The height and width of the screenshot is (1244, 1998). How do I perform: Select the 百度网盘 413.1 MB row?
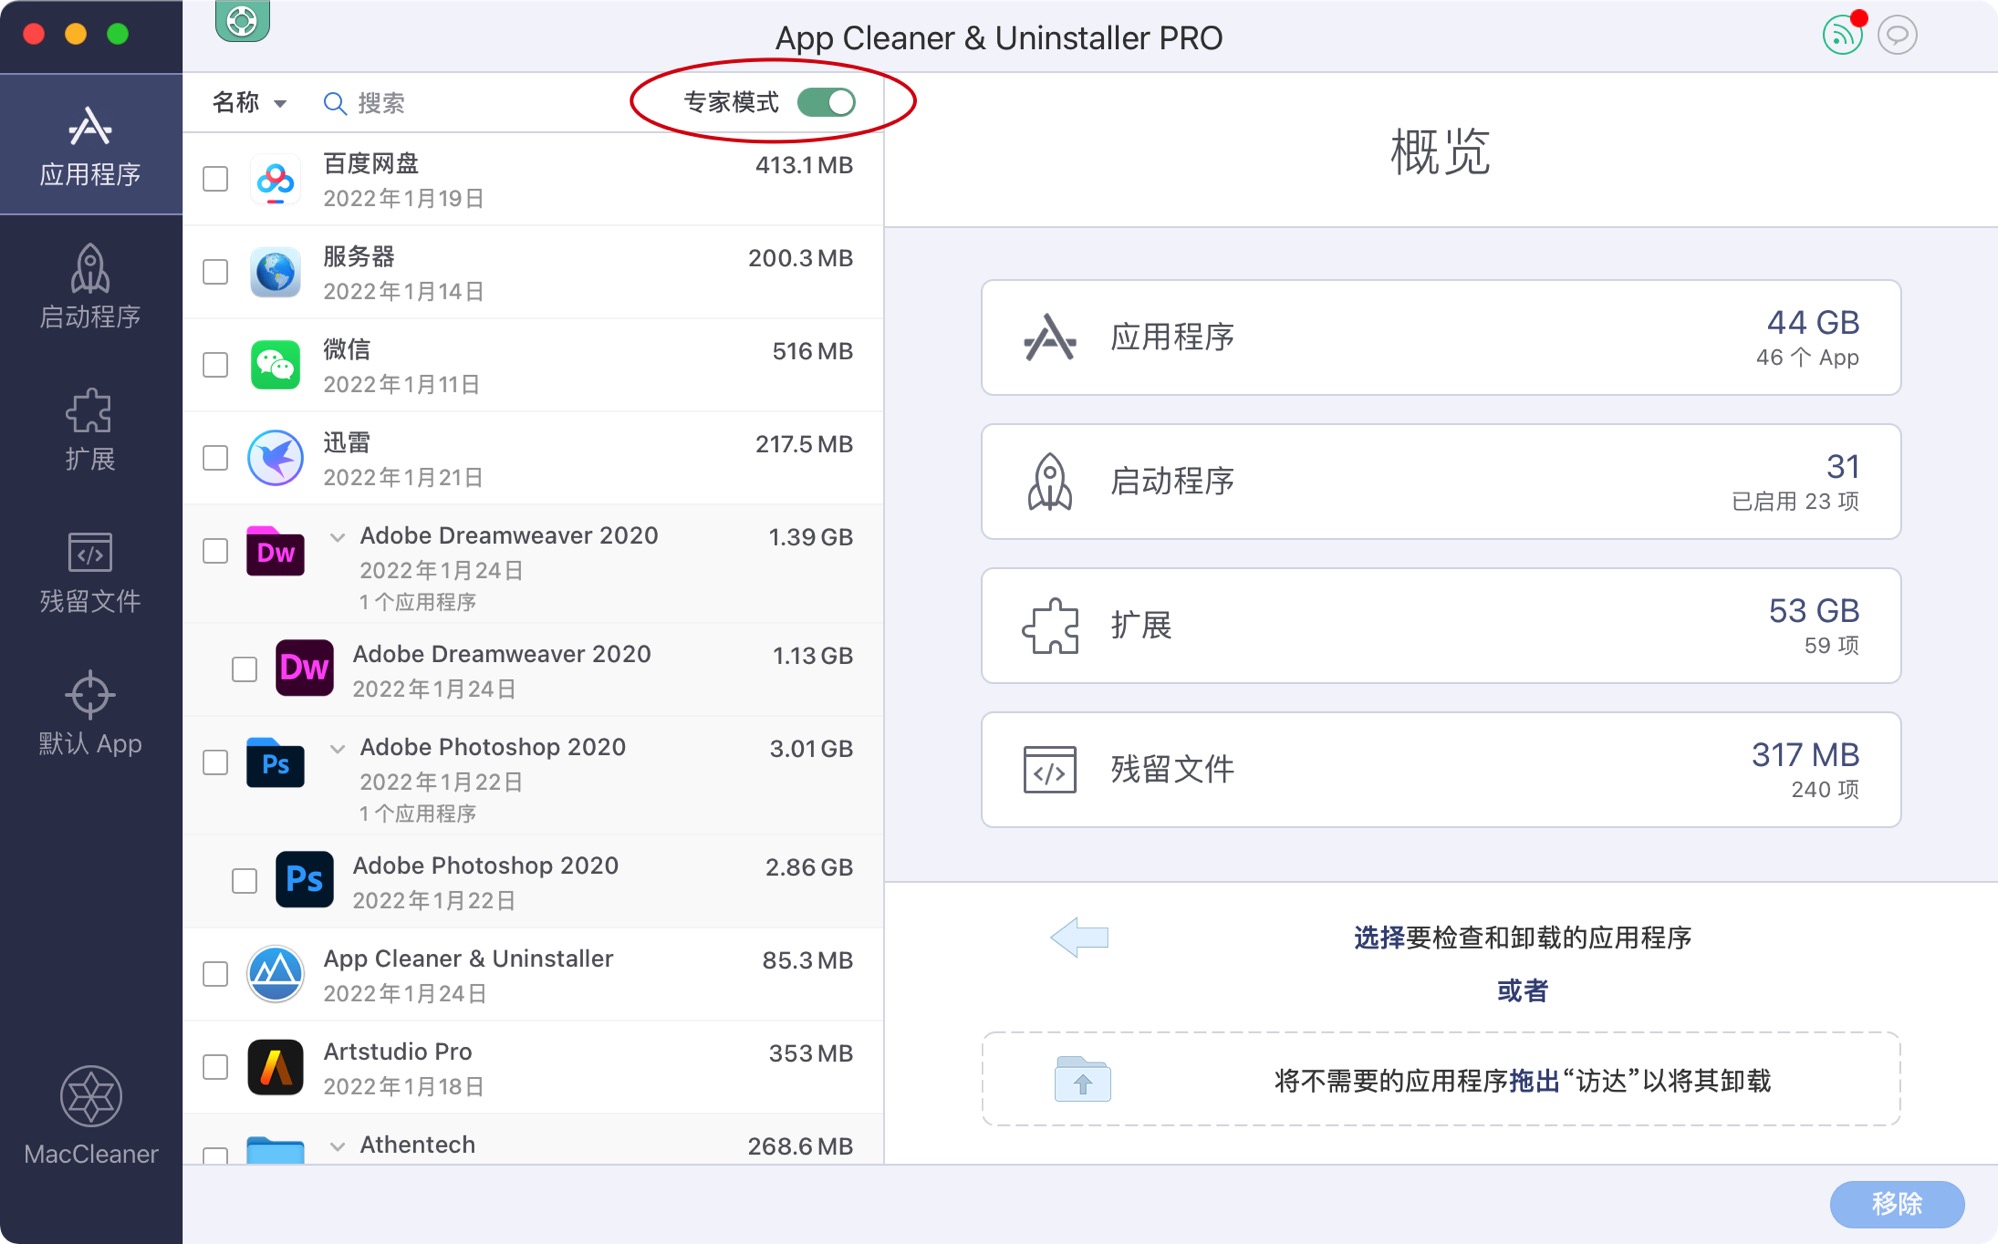533,180
